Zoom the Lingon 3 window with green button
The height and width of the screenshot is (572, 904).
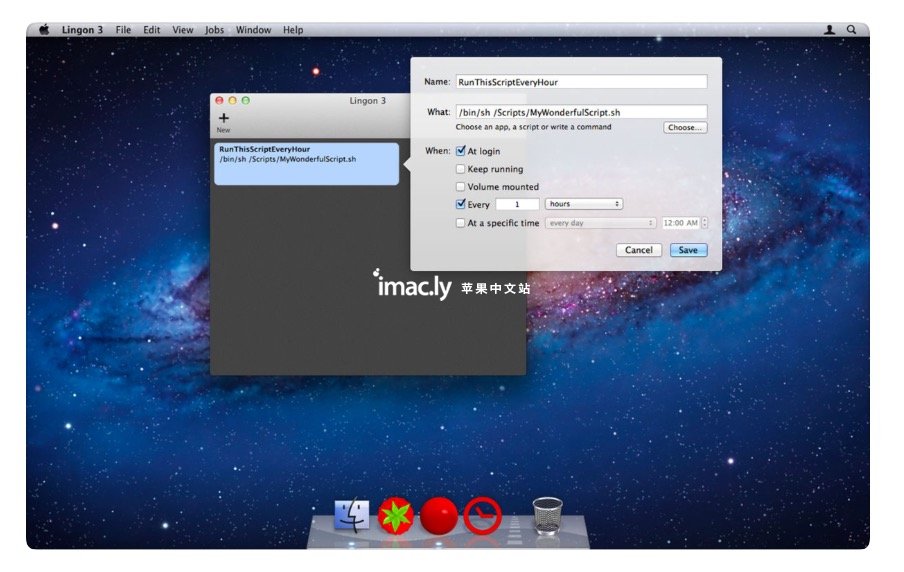tap(246, 100)
